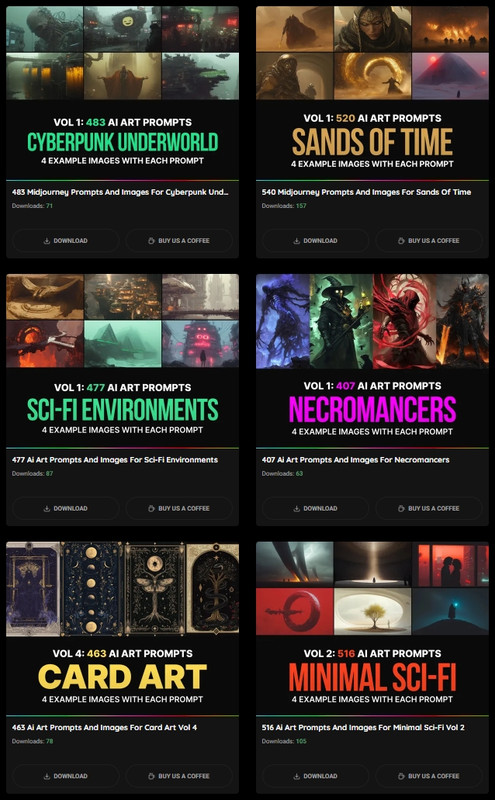Download the Cyberpunk Underworld prompt pack

click(x=66, y=241)
